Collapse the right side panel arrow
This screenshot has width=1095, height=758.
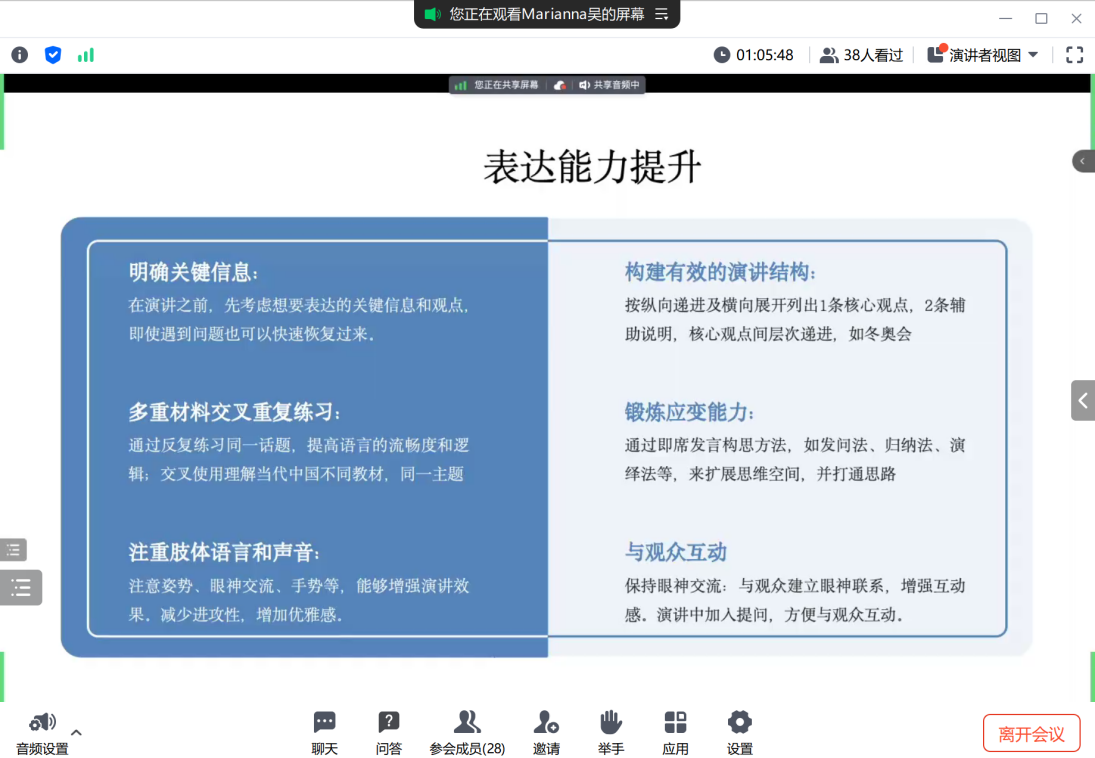pyautogui.click(x=1081, y=400)
